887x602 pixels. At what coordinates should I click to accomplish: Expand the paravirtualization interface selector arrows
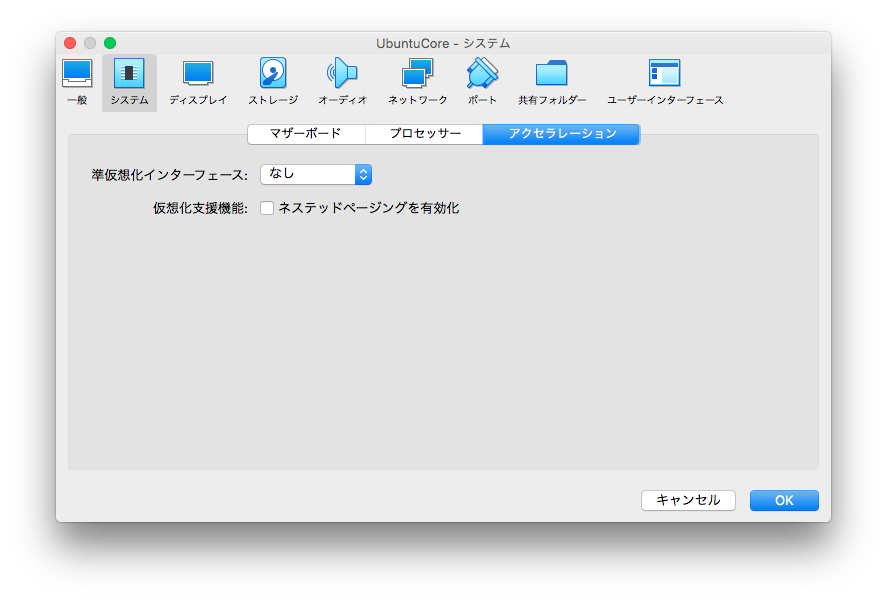tap(363, 174)
